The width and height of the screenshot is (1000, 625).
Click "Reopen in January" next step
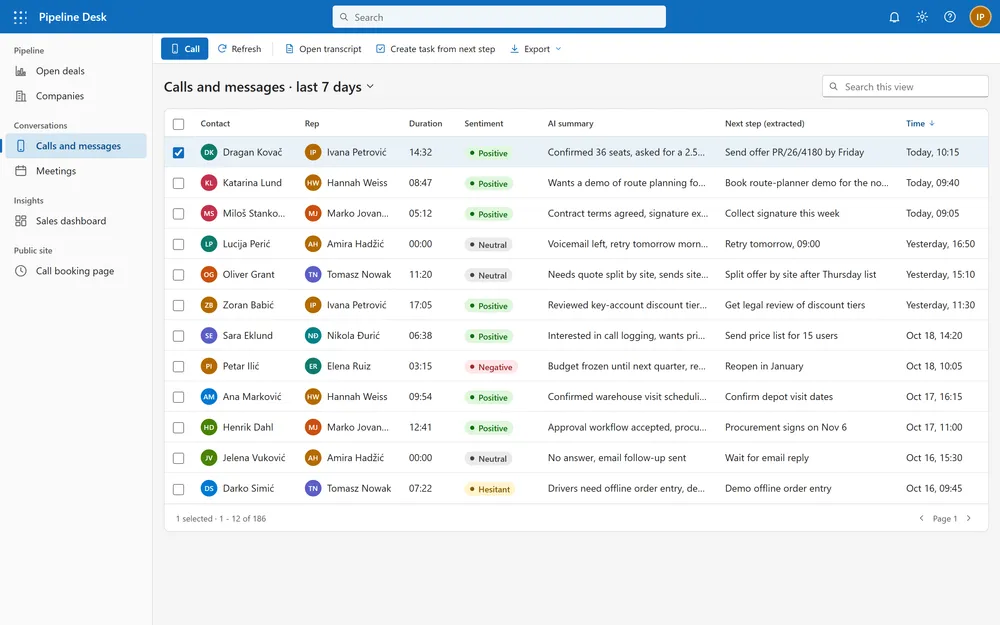[x=764, y=367]
